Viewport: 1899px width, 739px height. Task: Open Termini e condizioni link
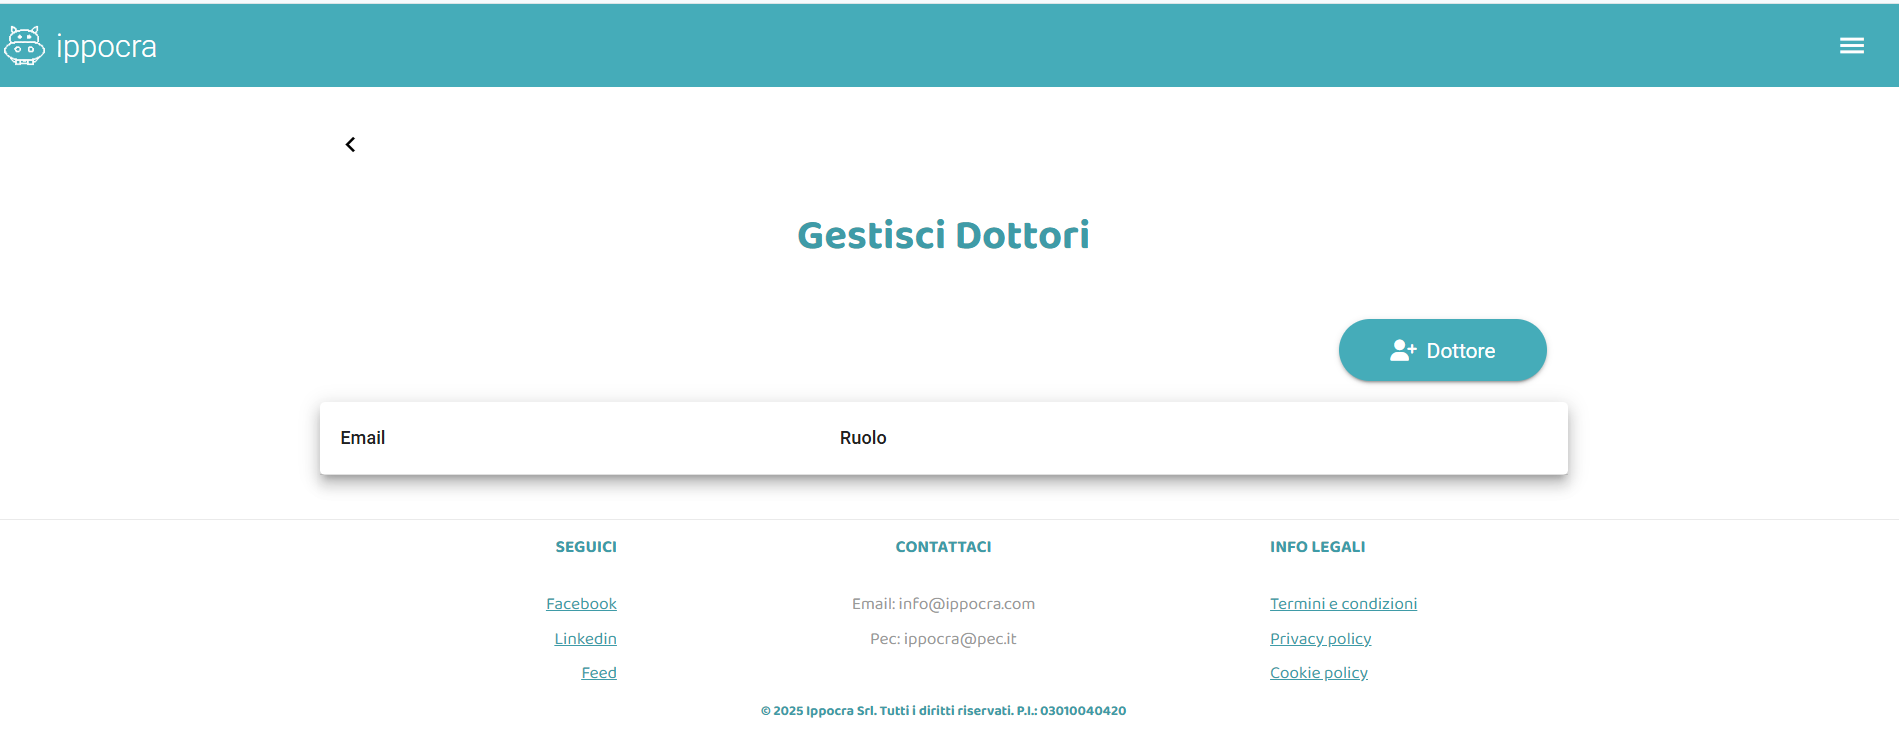coord(1343,604)
